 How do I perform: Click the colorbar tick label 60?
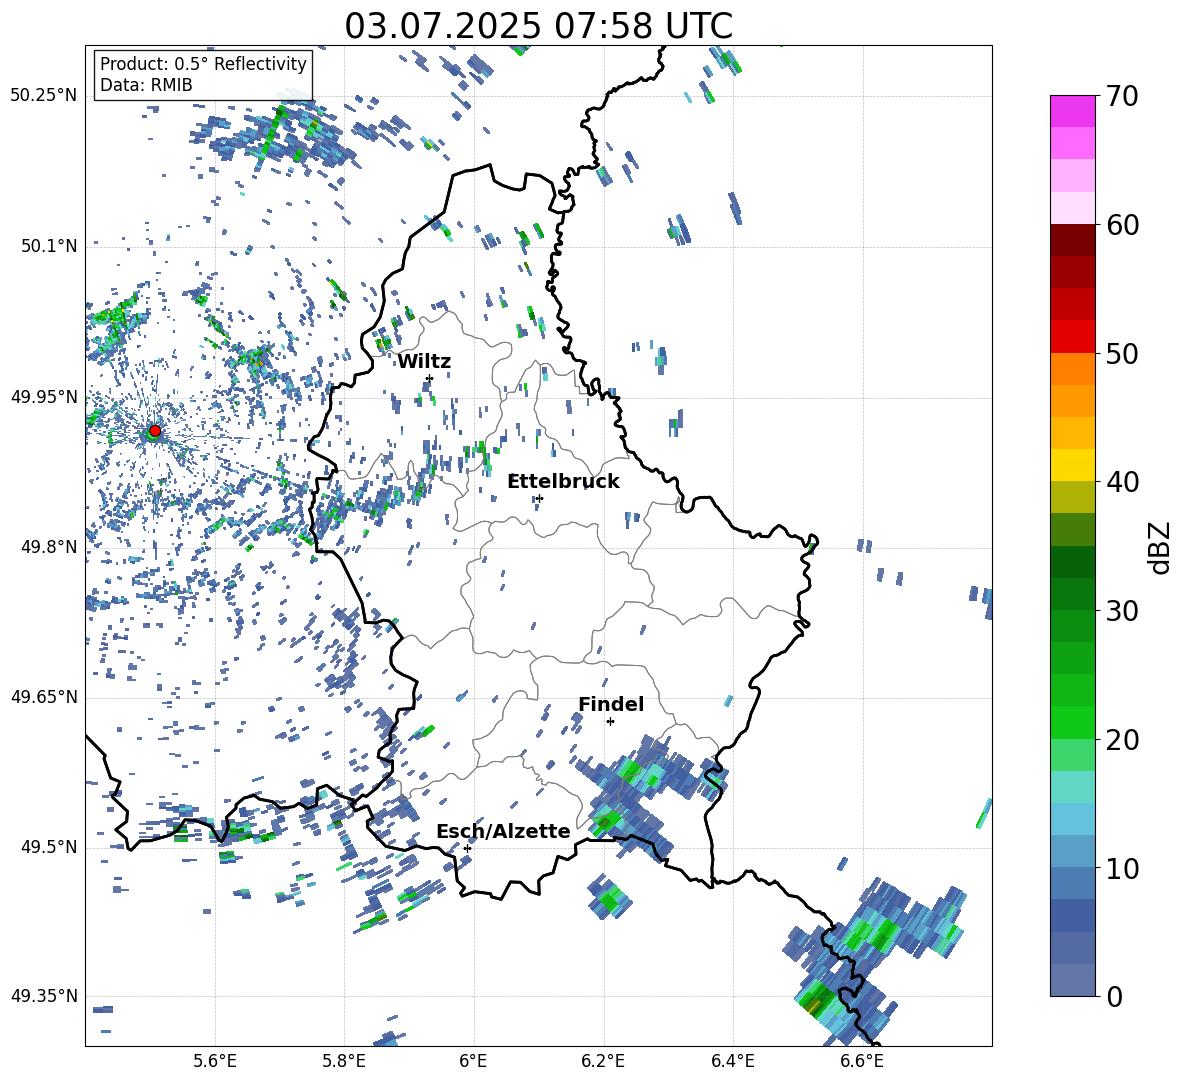(1123, 225)
